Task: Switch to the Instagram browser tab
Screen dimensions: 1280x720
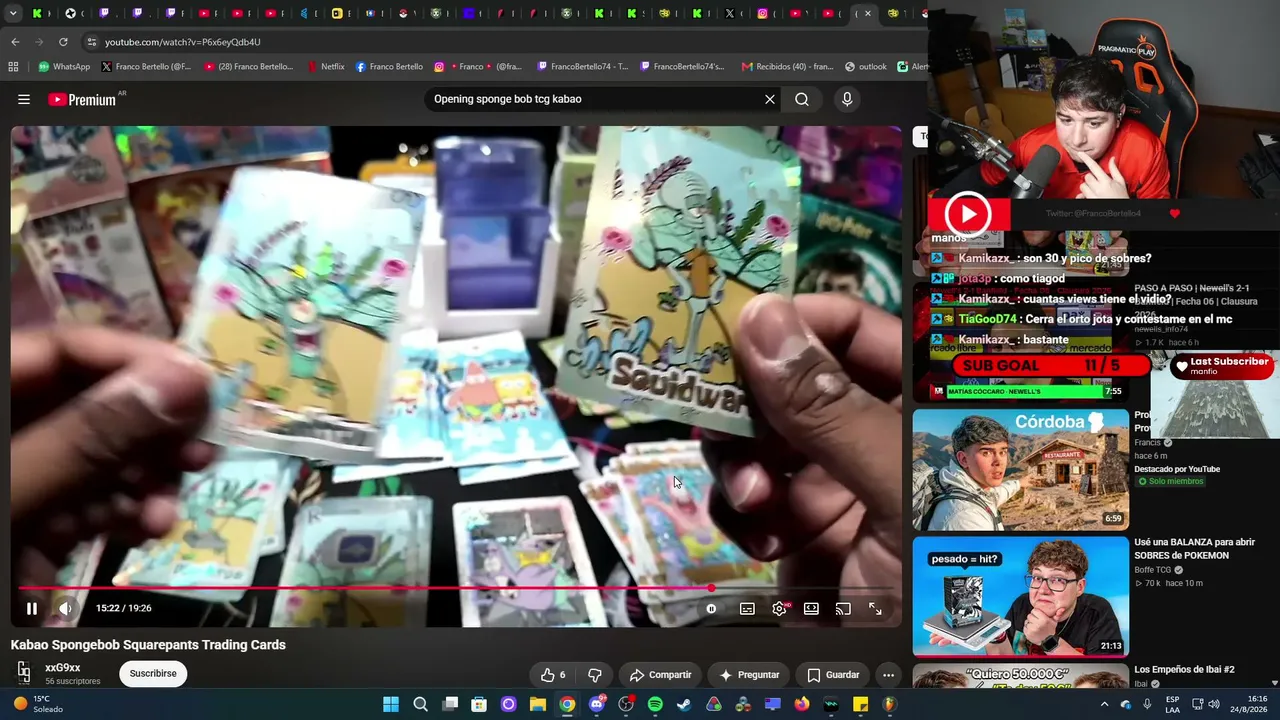Action: (762, 13)
